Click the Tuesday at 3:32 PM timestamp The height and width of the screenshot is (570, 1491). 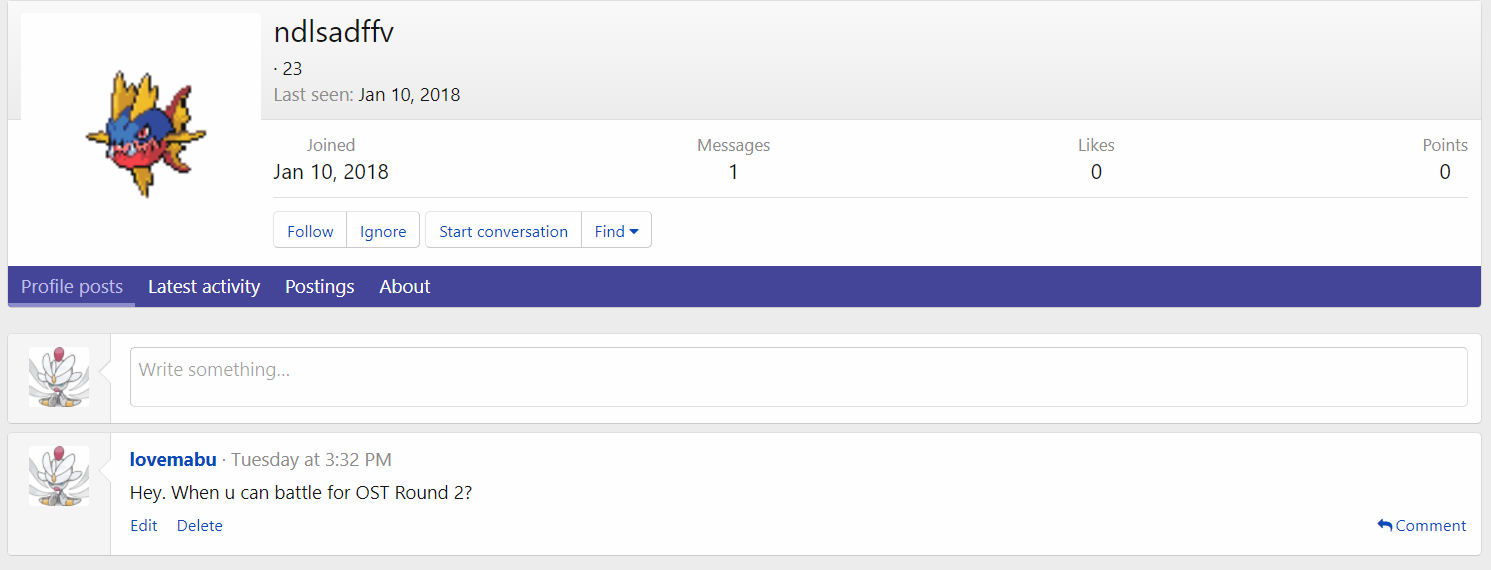[311, 460]
